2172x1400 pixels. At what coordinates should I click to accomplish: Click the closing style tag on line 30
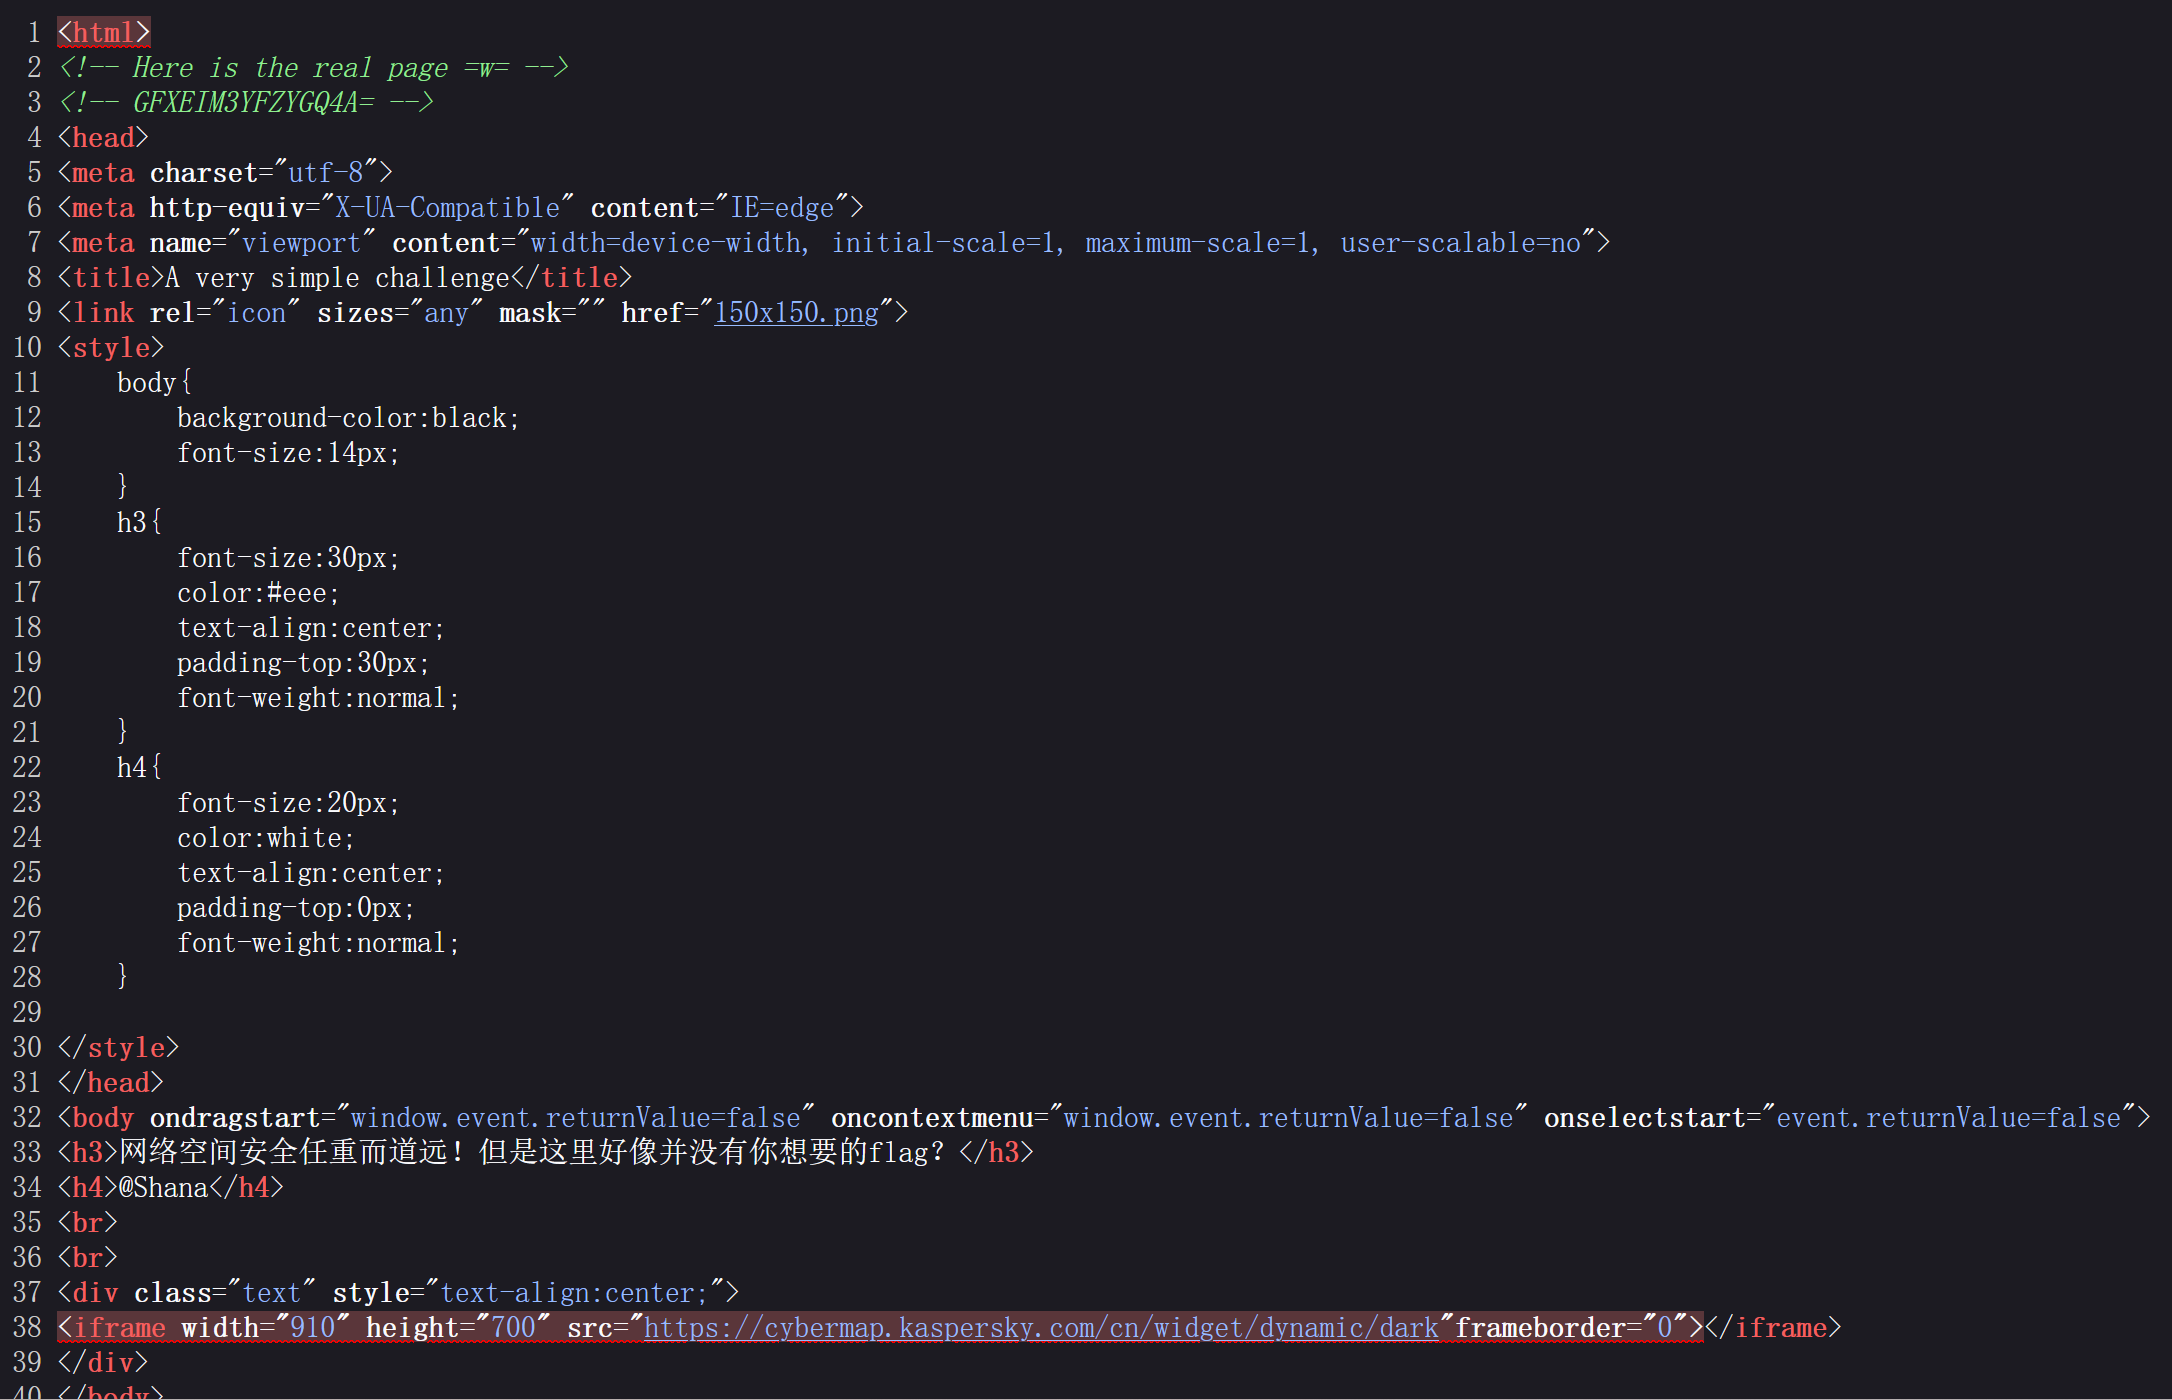pos(118,1048)
